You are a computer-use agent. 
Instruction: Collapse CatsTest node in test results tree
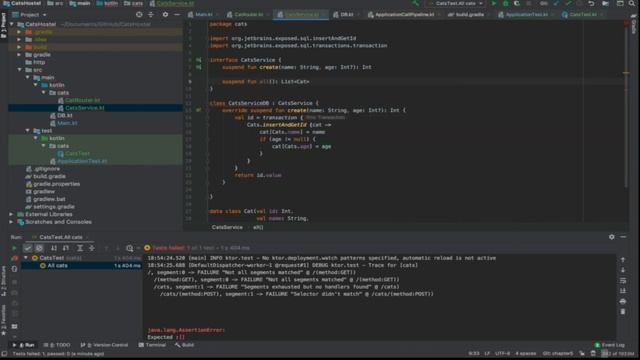click(x=26, y=258)
